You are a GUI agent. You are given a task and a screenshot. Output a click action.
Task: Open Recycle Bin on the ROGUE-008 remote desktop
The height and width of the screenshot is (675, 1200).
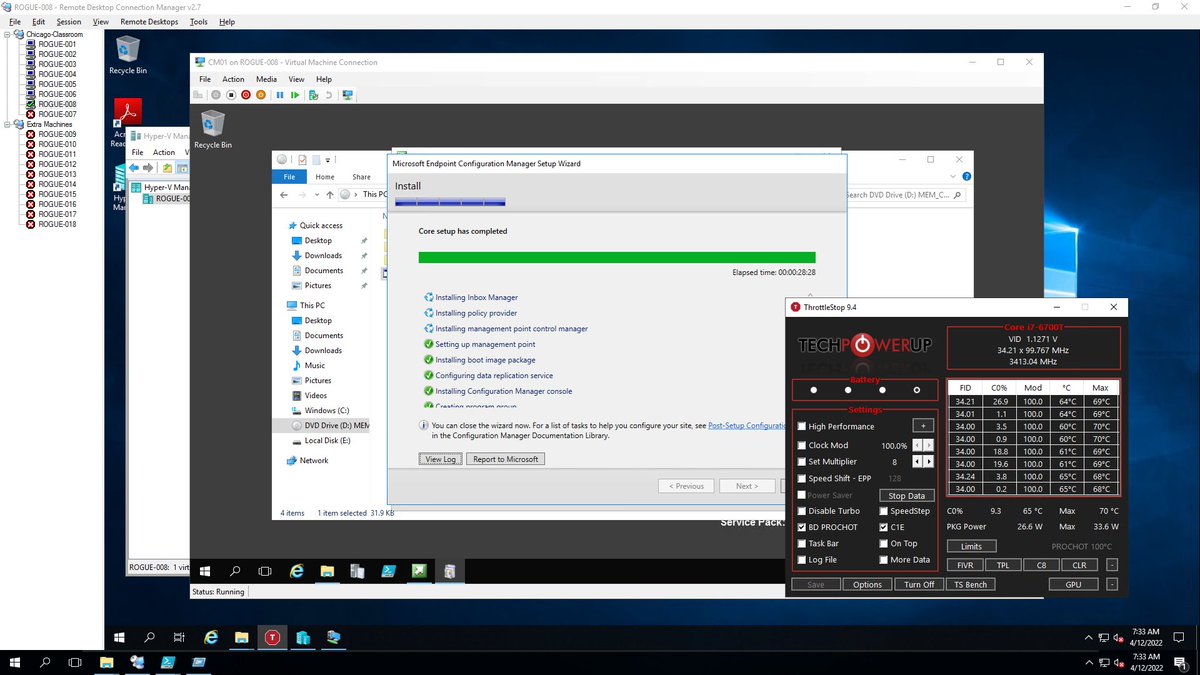128,55
